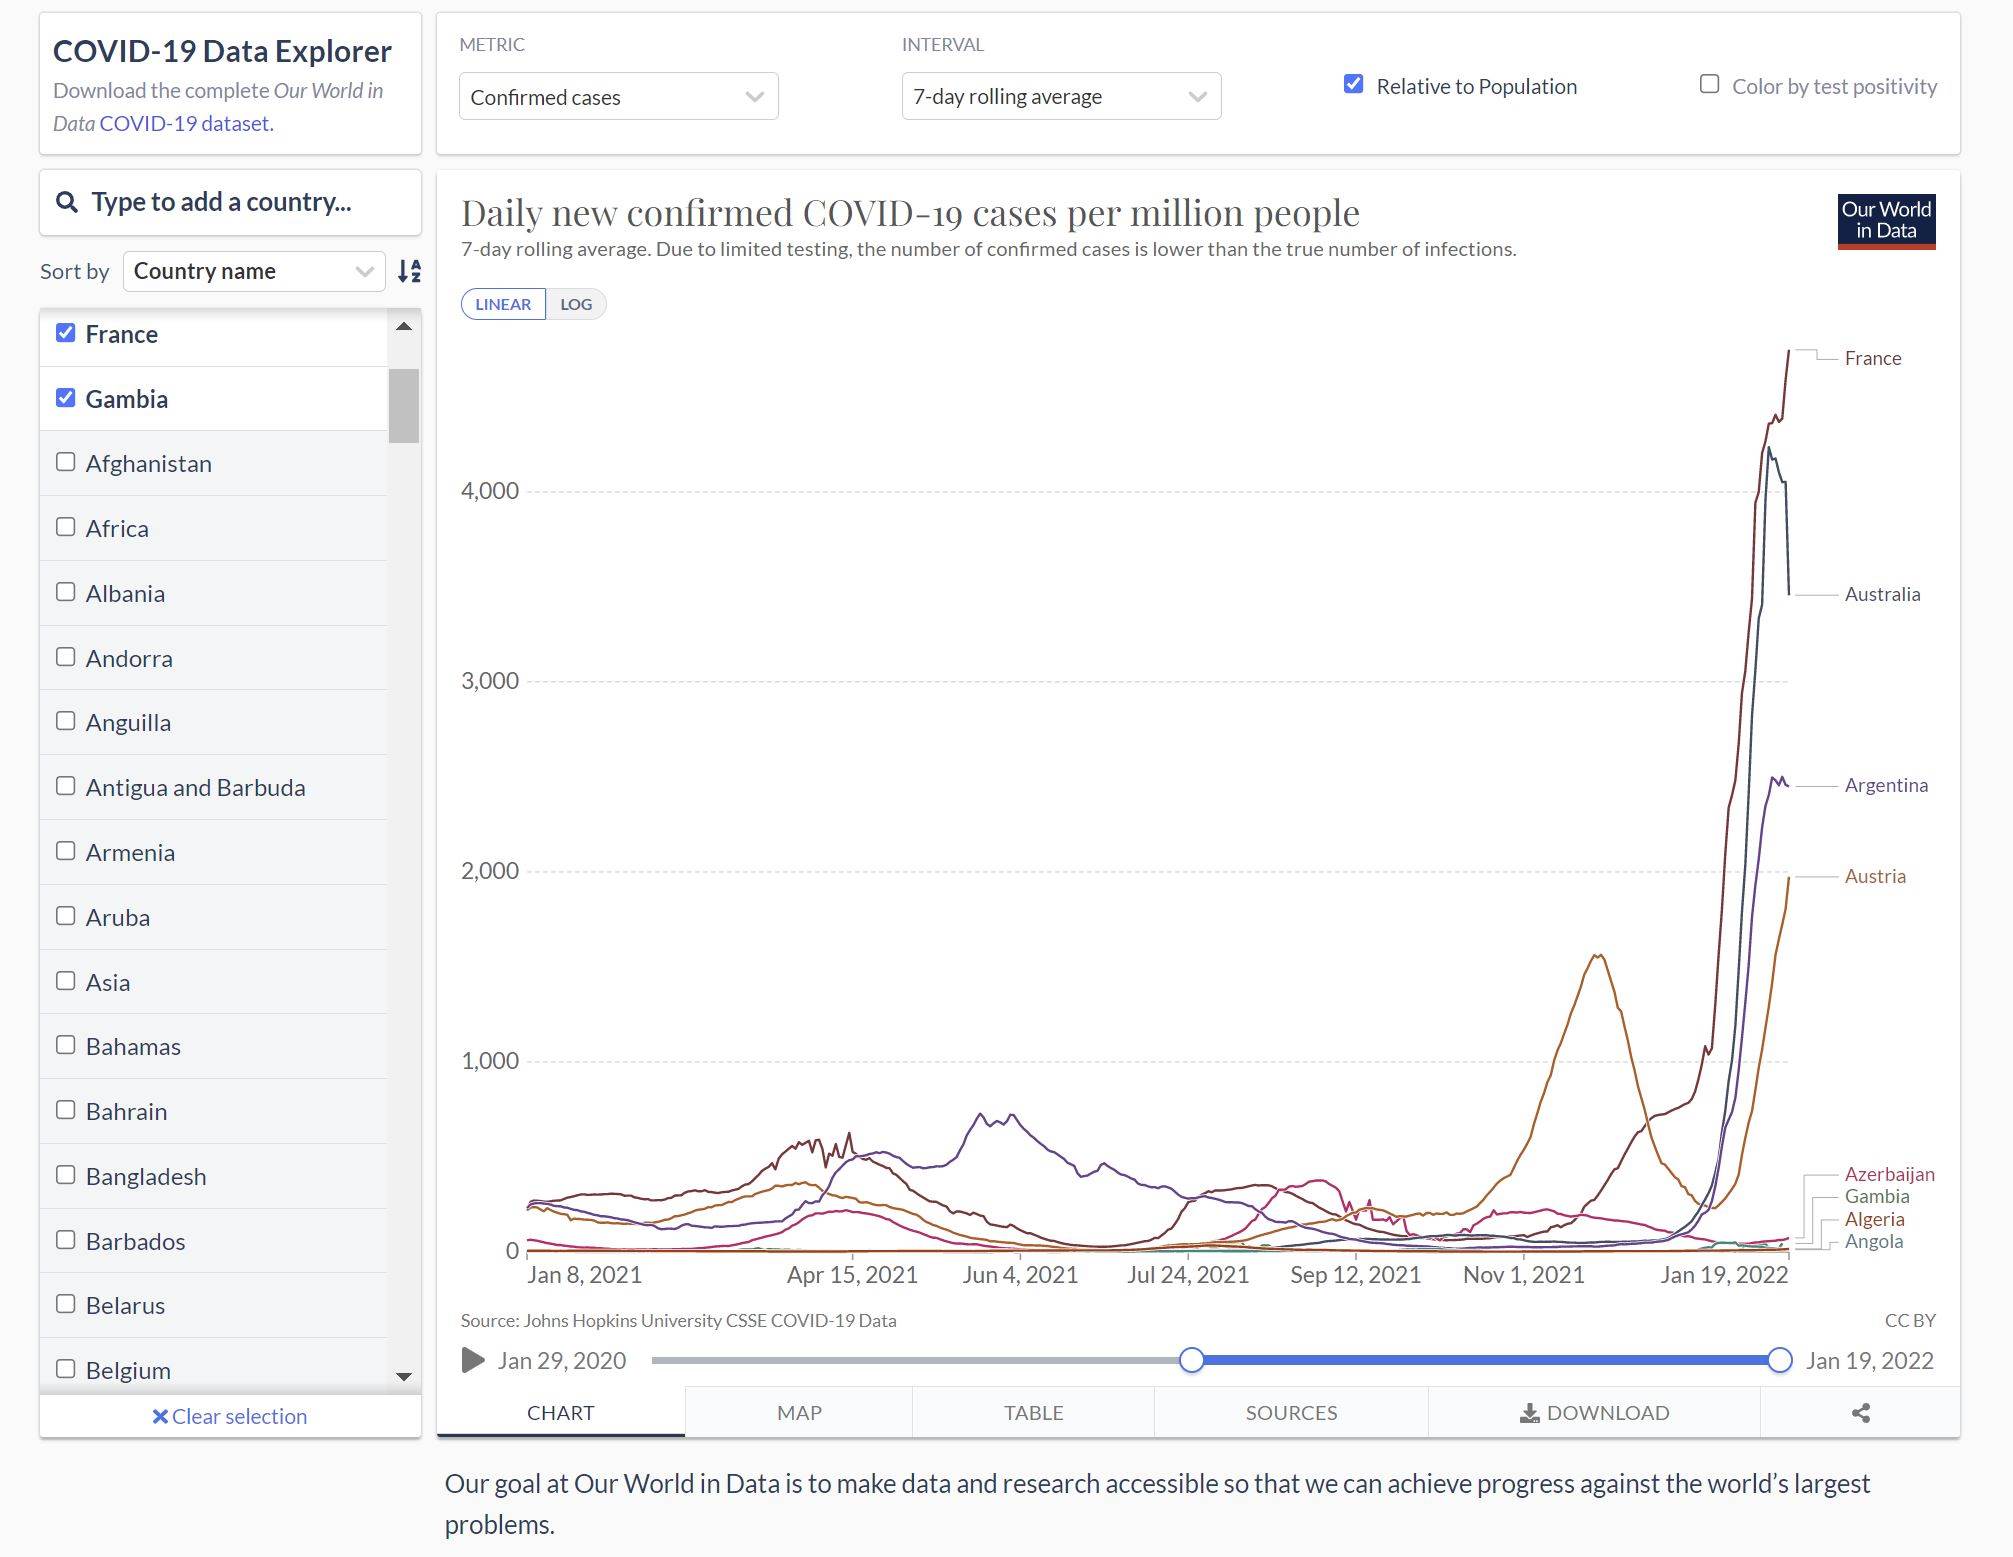2013x1557 pixels.
Task: Open the Confirmed cases metric dropdown
Action: coord(618,97)
